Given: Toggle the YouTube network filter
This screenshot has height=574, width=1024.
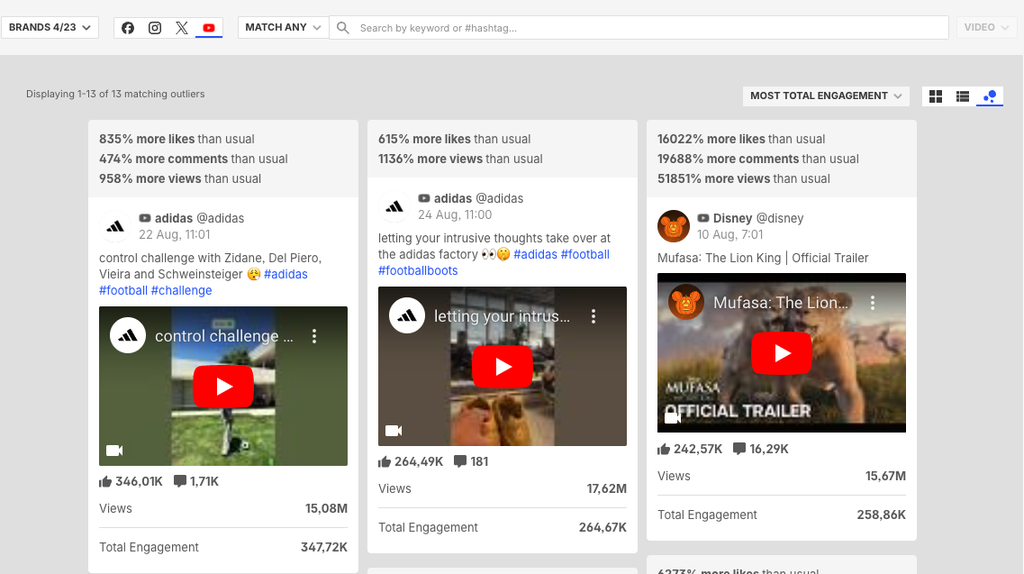Looking at the screenshot, I should click(209, 28).
